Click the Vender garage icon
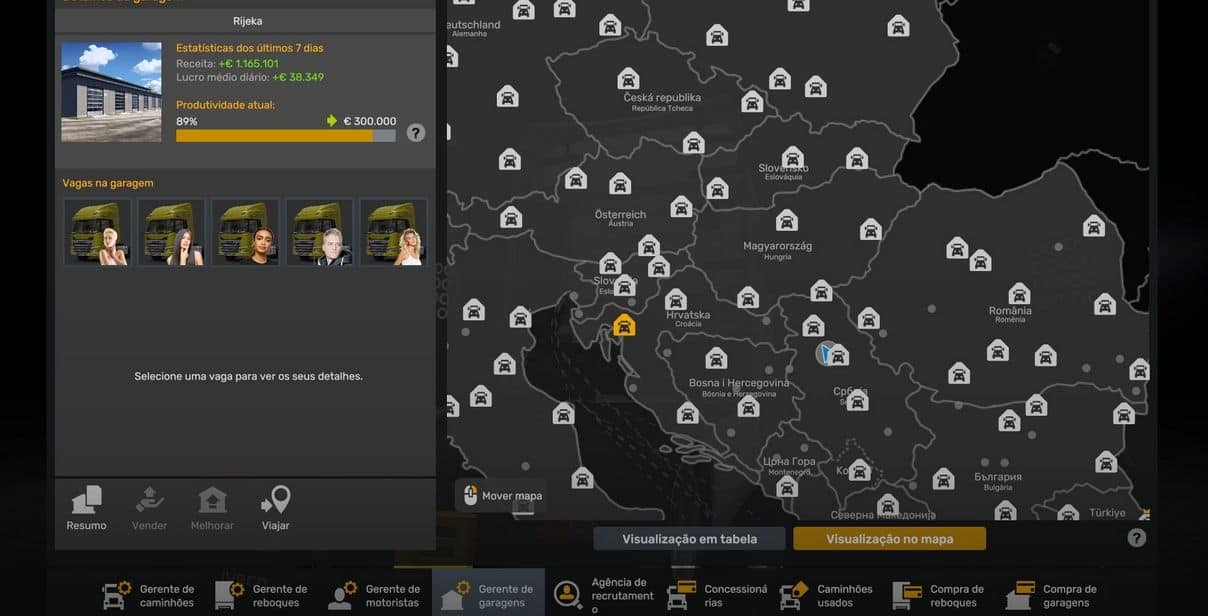The width and height of the screenshot is (1208, 616). click(149, 500)
